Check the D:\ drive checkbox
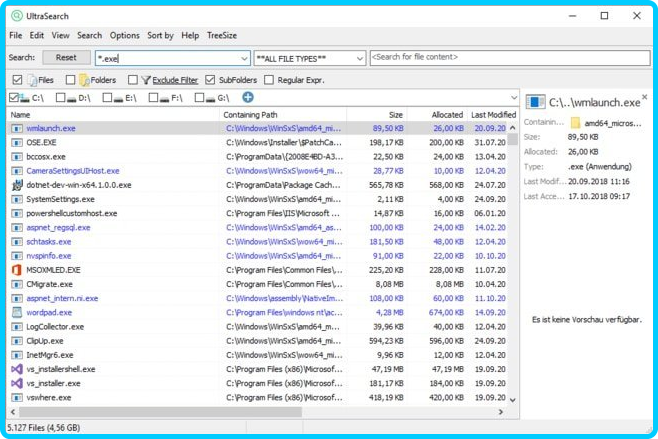The height and width of the screenshot is (439, 658). pyautogui.click(x=60, y=98)
